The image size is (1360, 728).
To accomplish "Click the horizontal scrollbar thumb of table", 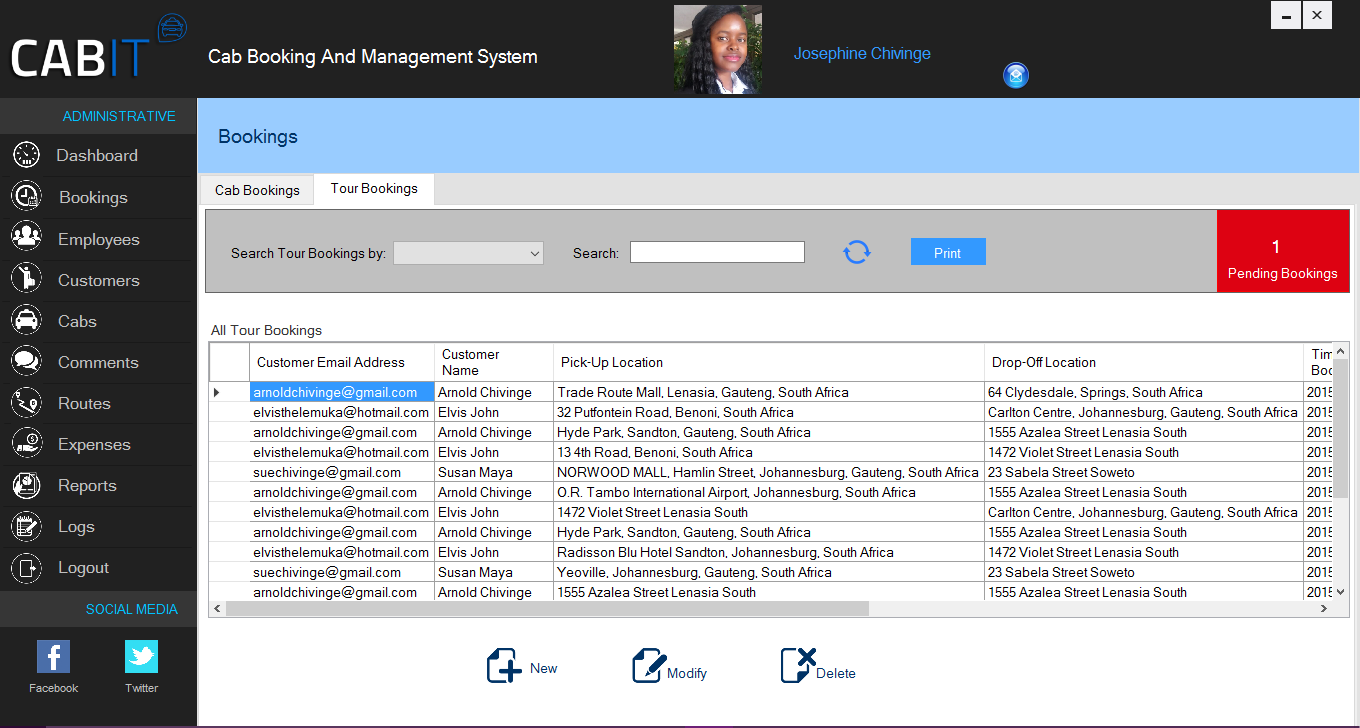I will [x=548, y=608].
